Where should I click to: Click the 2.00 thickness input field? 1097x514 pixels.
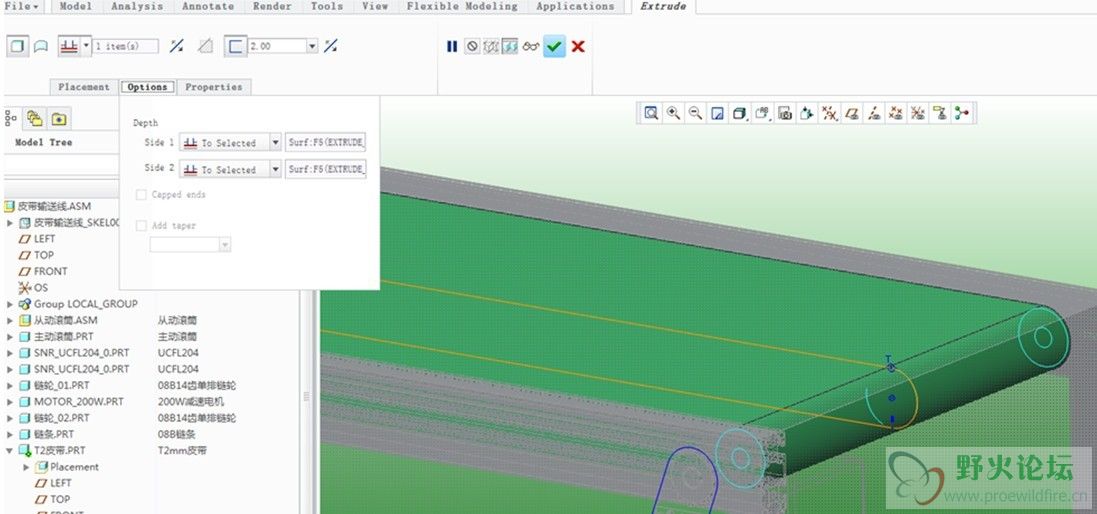(x=278, y=46)
